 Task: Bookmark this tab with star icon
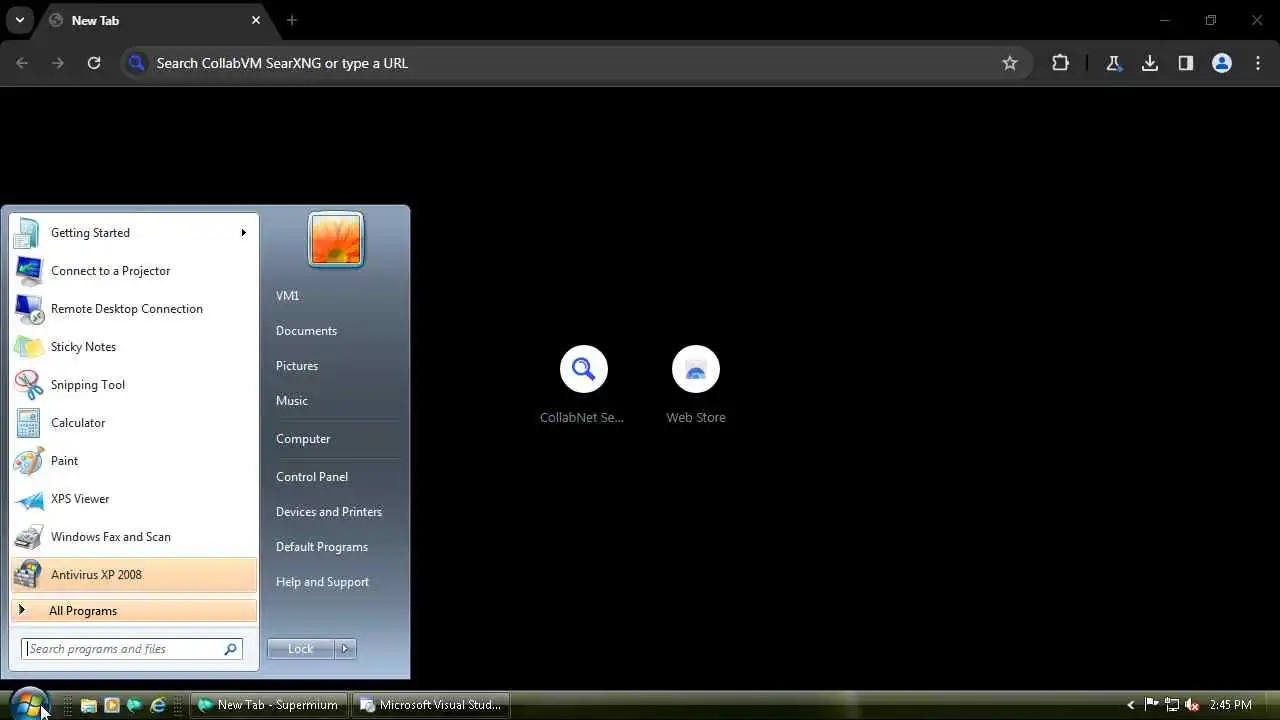click(1010, 63)
